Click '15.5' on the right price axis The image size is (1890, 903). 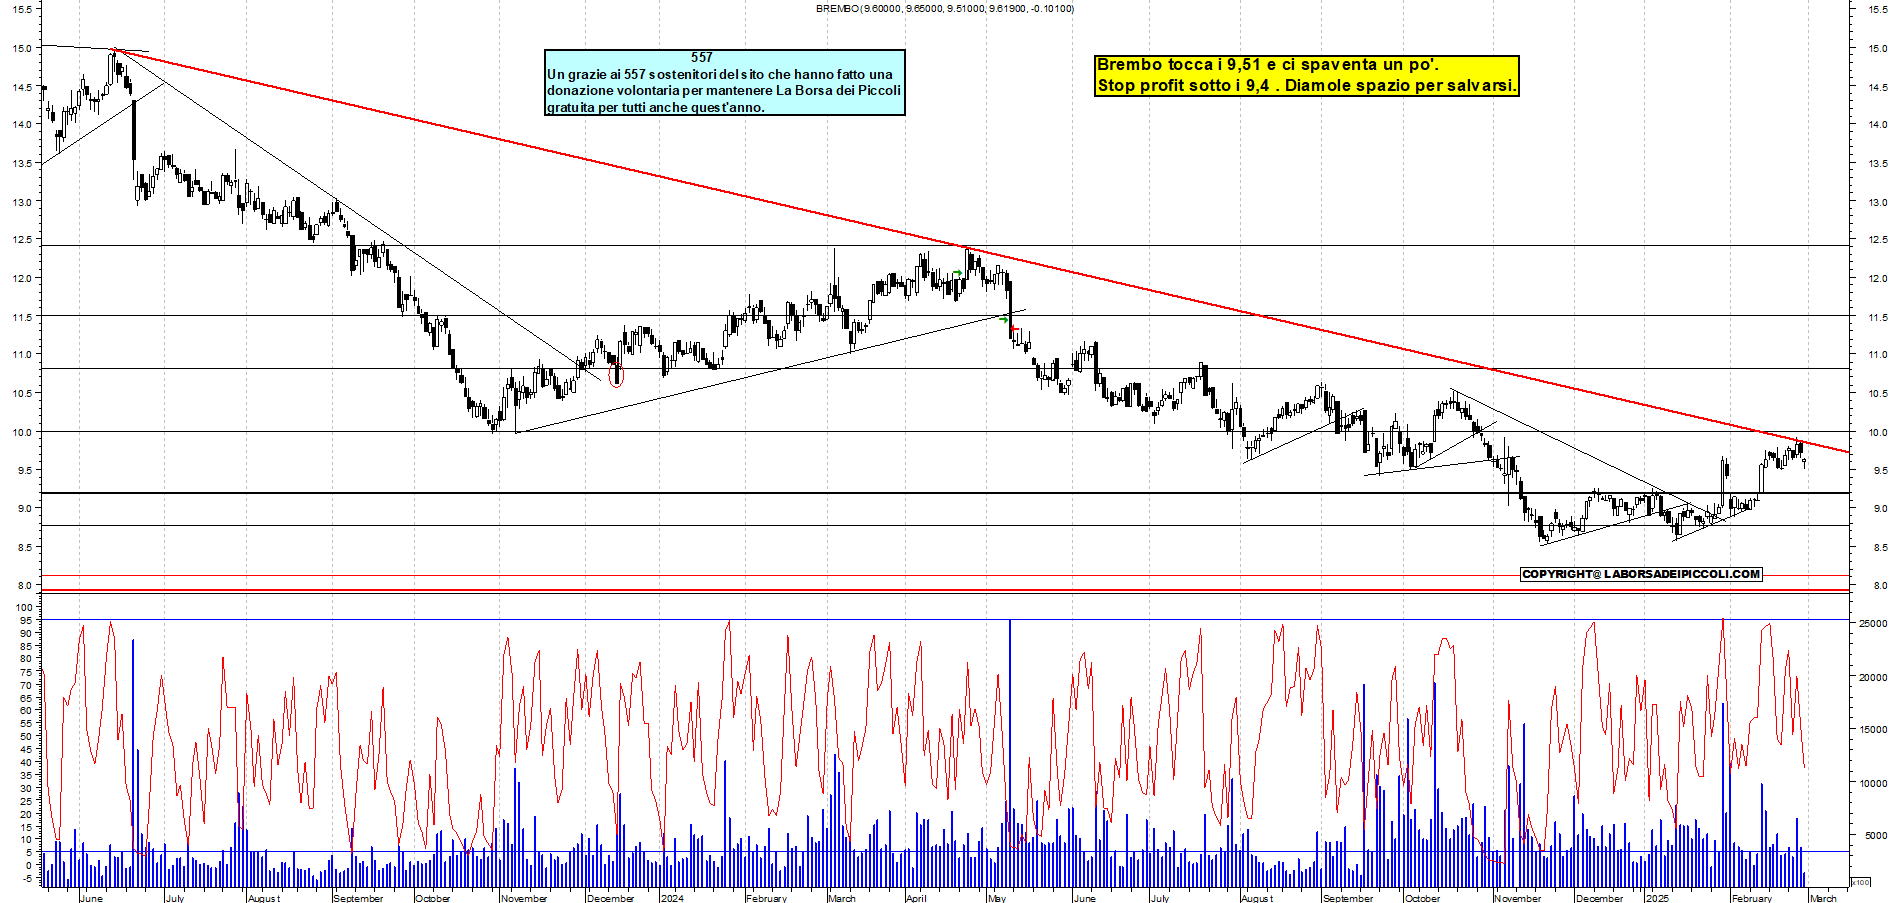[1877, 9]
